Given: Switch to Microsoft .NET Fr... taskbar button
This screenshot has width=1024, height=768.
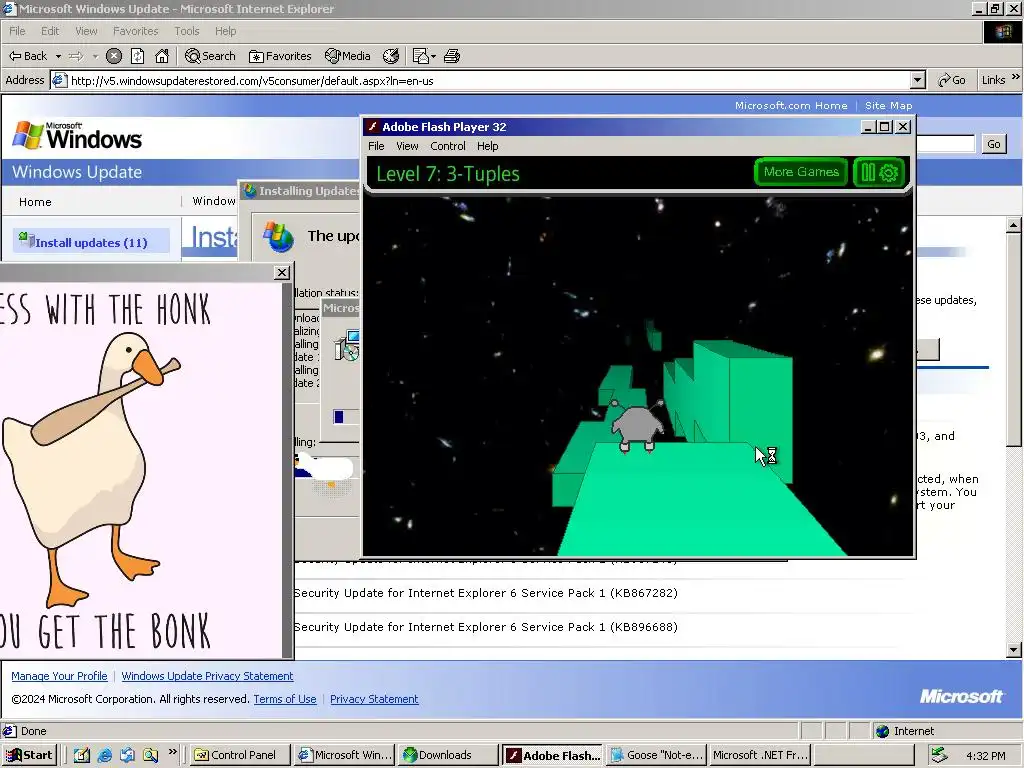Looking at the screenshot, I should 761,755.
